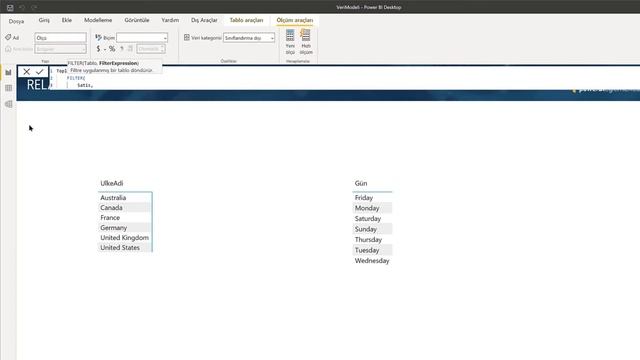This screenshot has height=360, width=640.
Task: Apply thousands separator comma icon
Action: 122,49
